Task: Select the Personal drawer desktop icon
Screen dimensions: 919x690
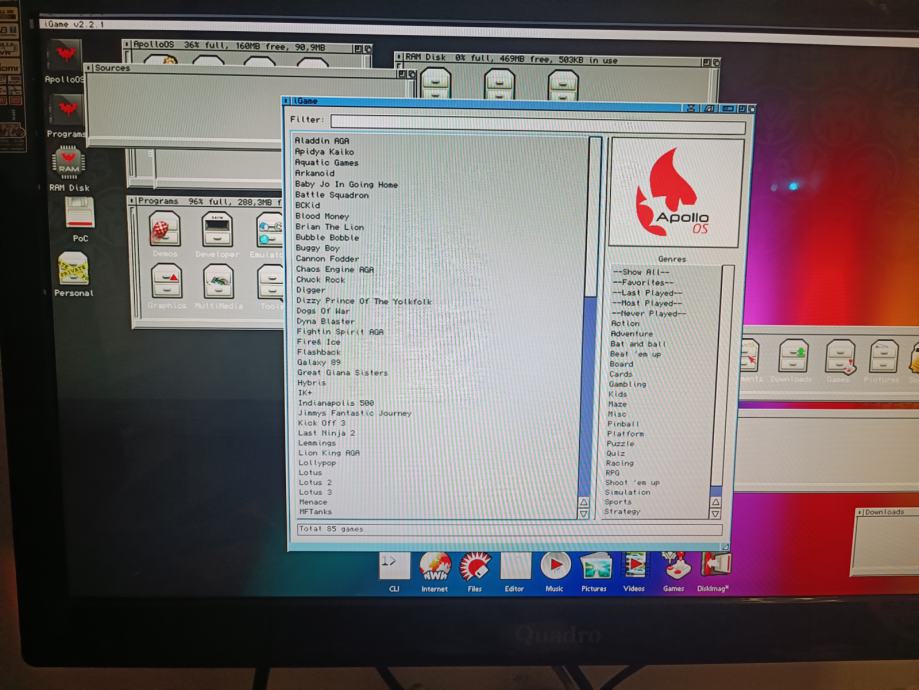Action: coord(73,268)
